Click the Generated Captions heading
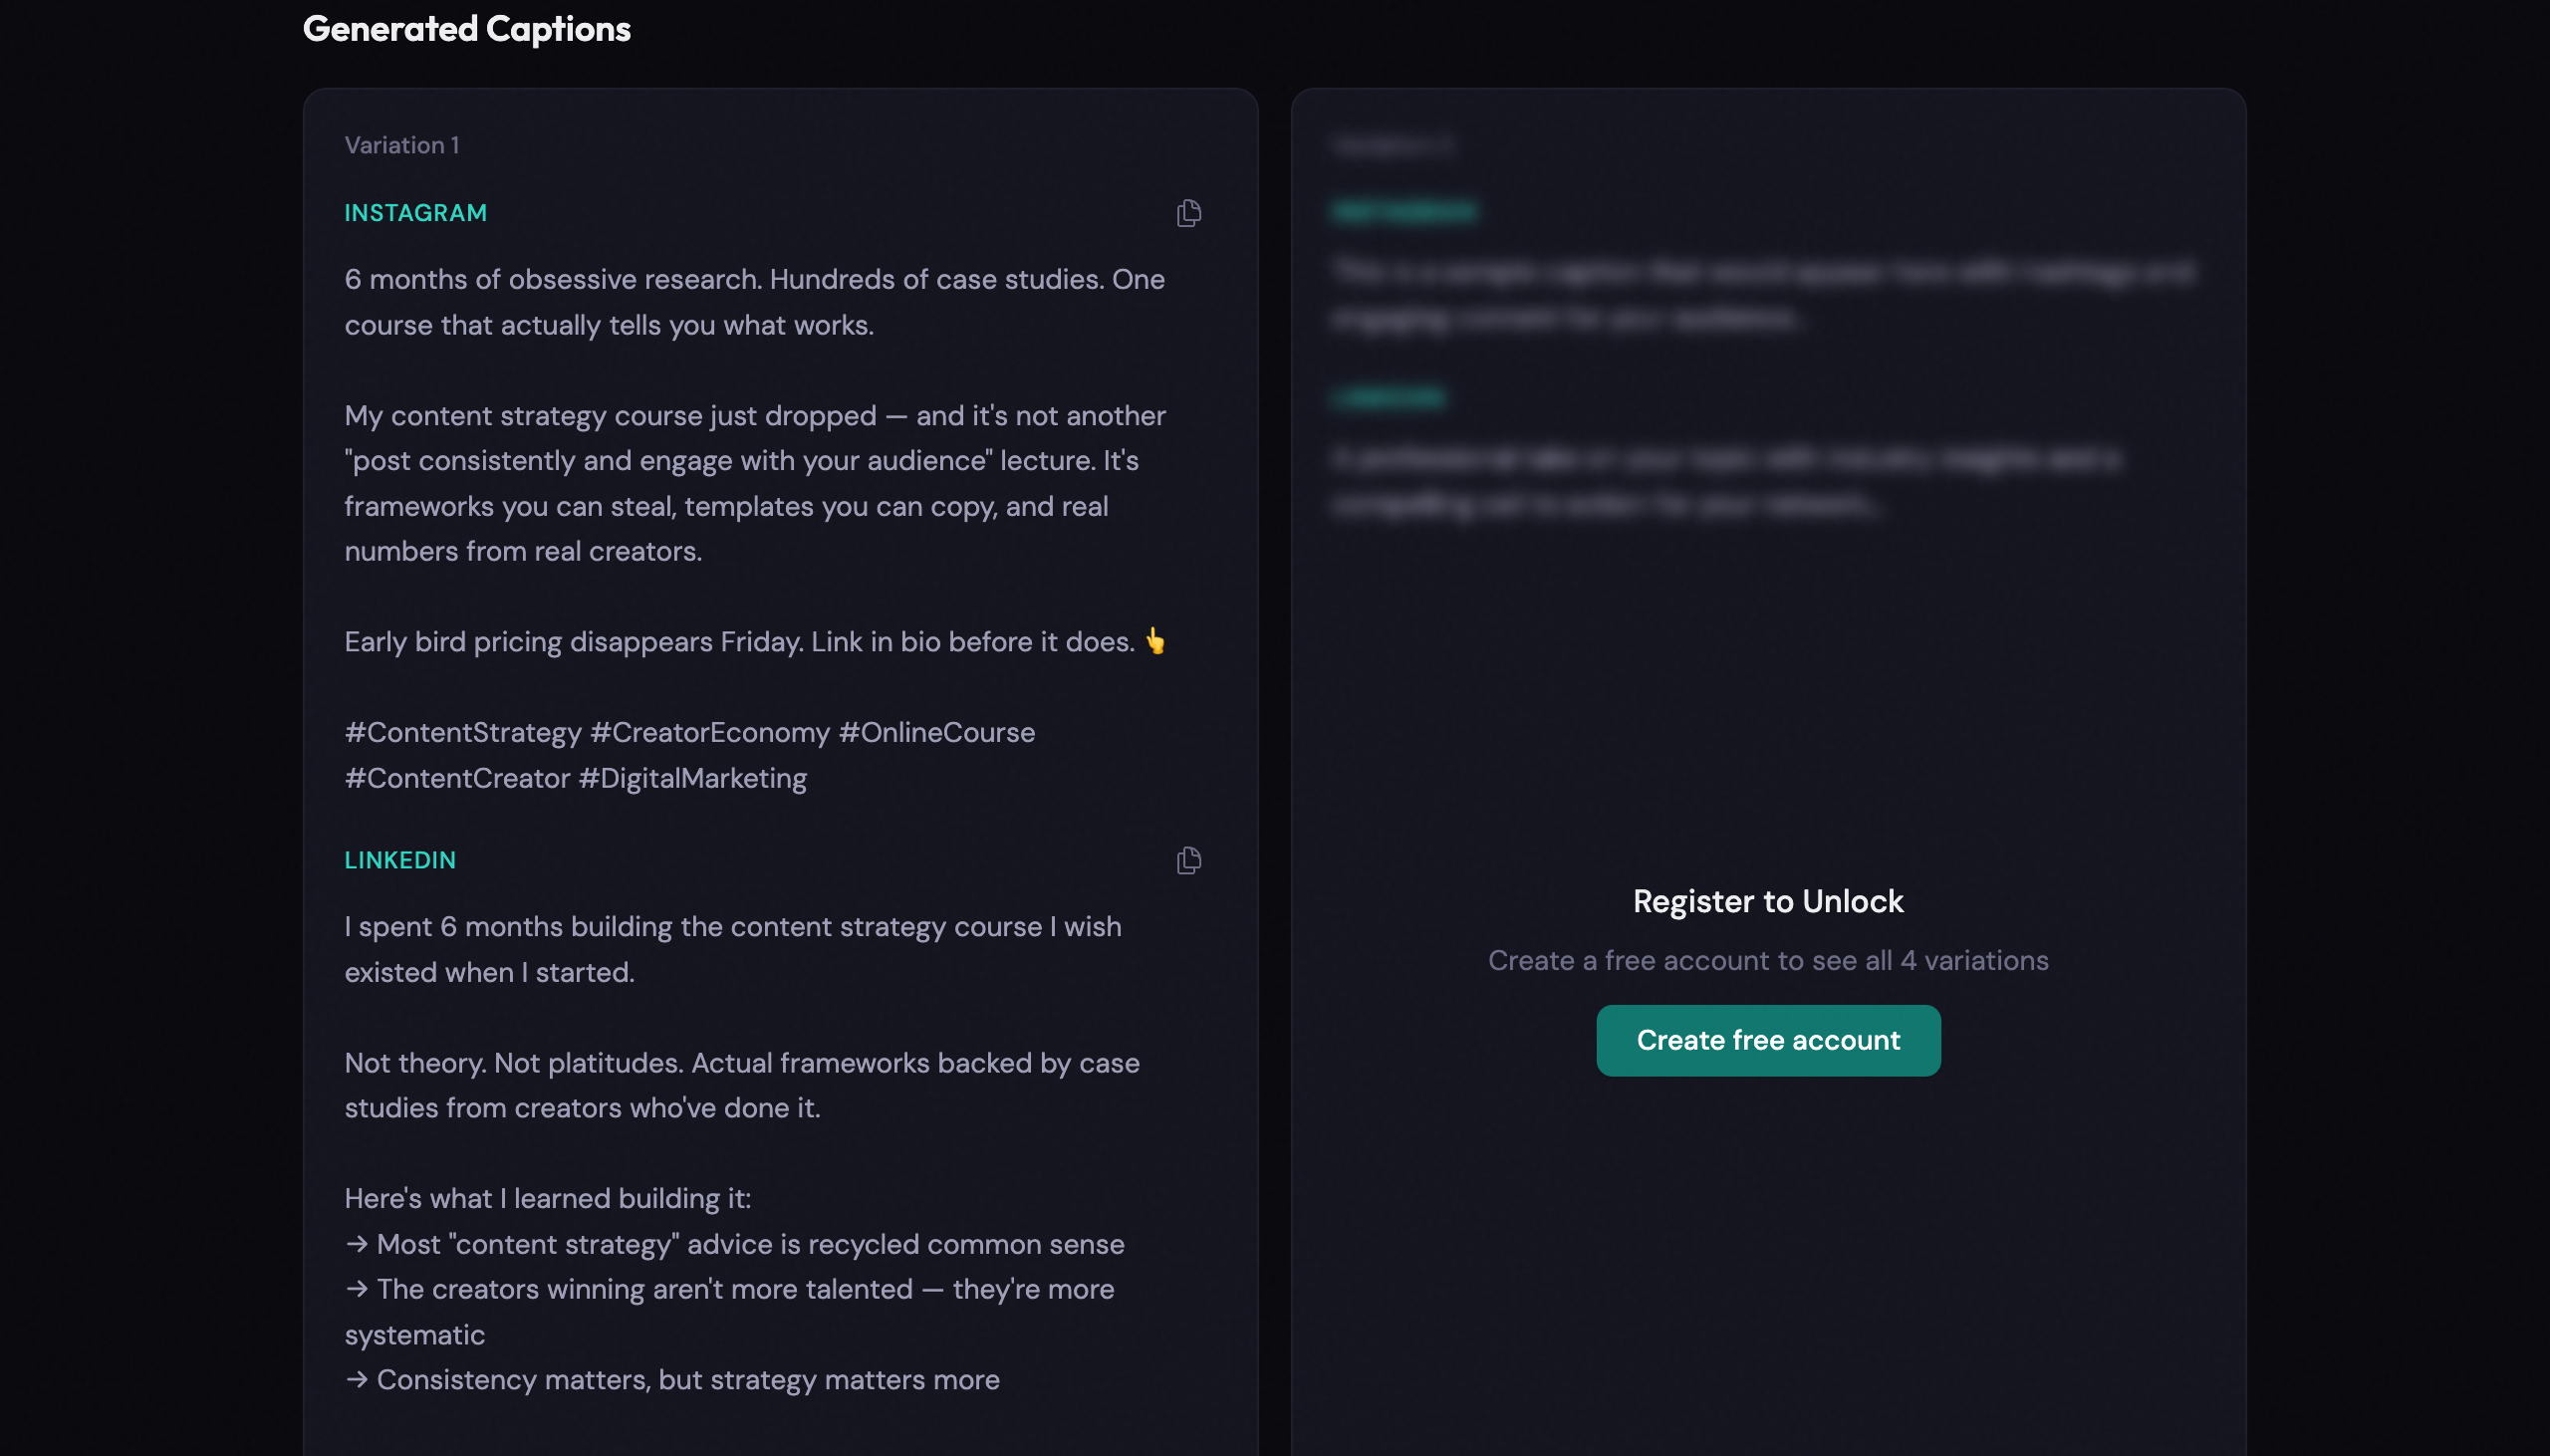The height and width of the screenshot is (1456, 2550). click(466, 29)
